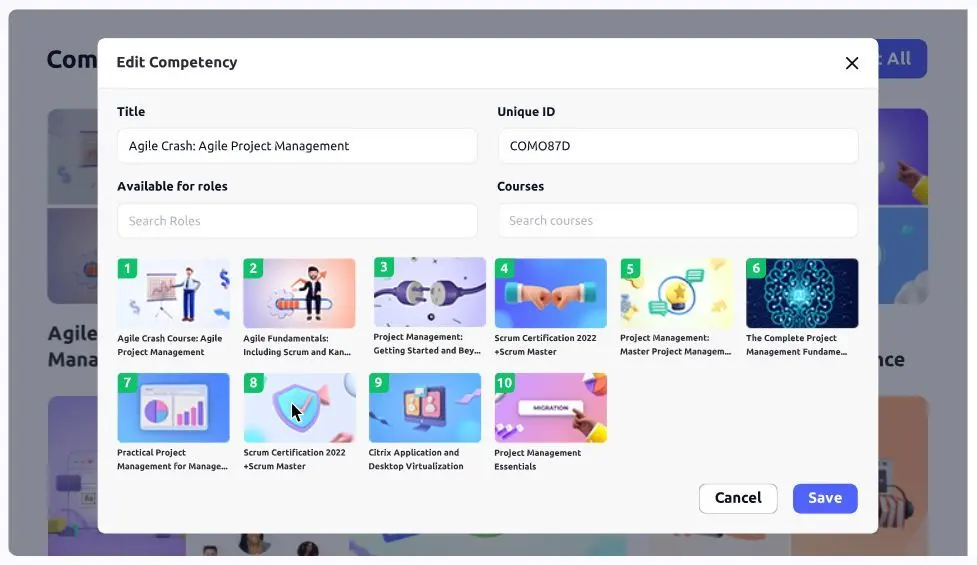The image size is (977, 565).
Task: Select course 3 Project Management Getting Started thumbnail
Action: (429, 292)
